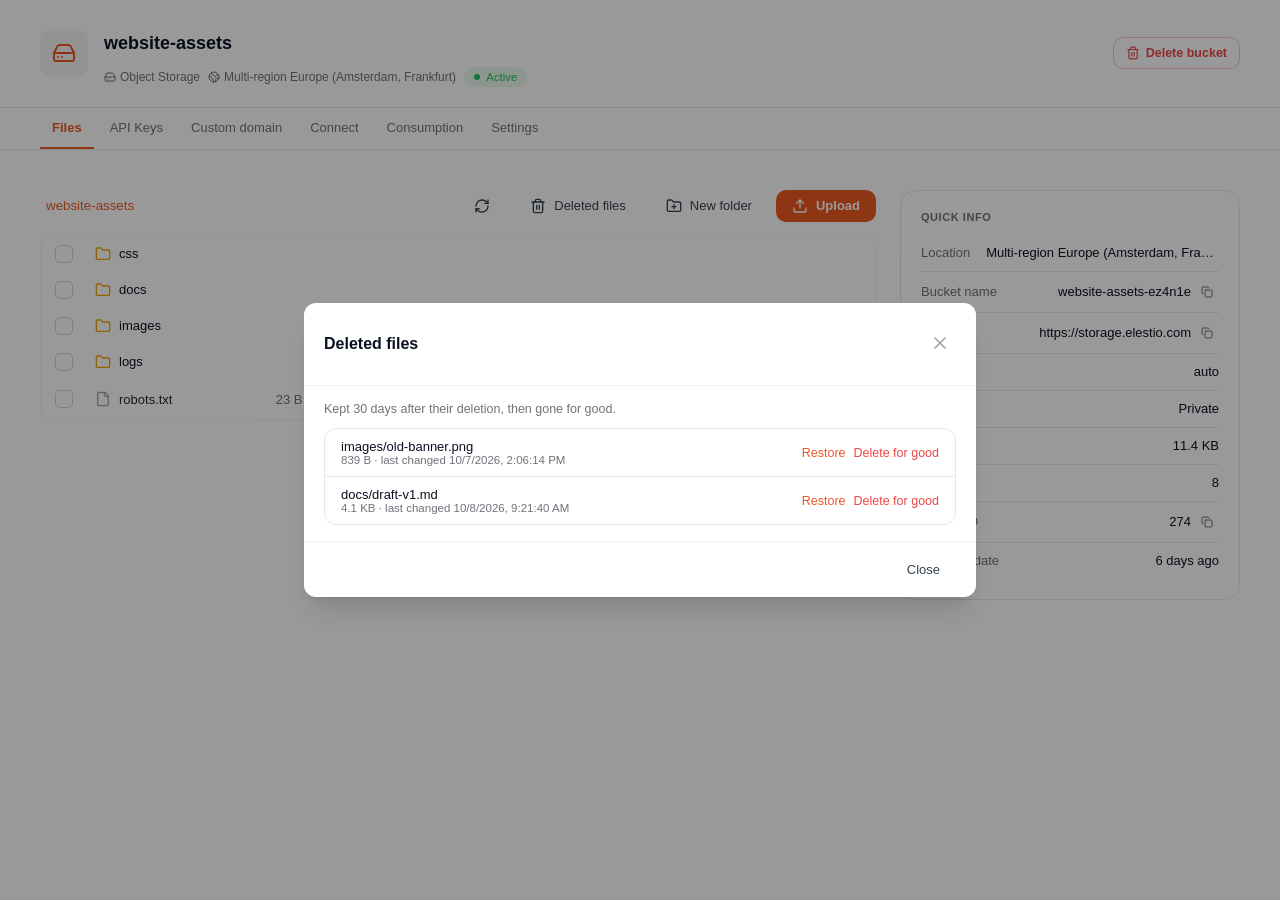
Task: Click the Delete bucket button
Action: pos(1176,53)
